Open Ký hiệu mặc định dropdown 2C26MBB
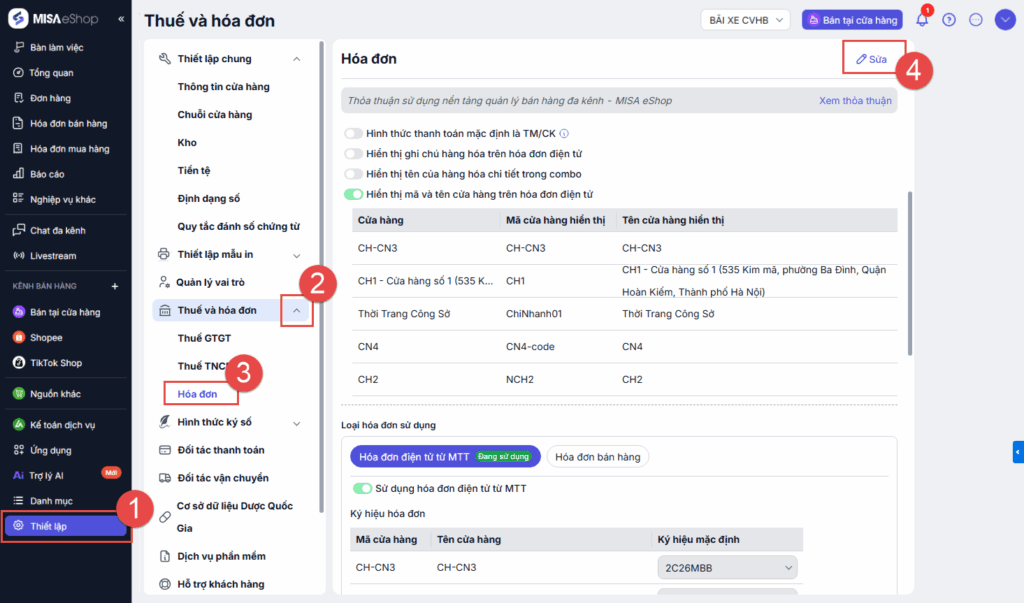The height and width of the screenshot is (603, 1024). coord(727,568)
